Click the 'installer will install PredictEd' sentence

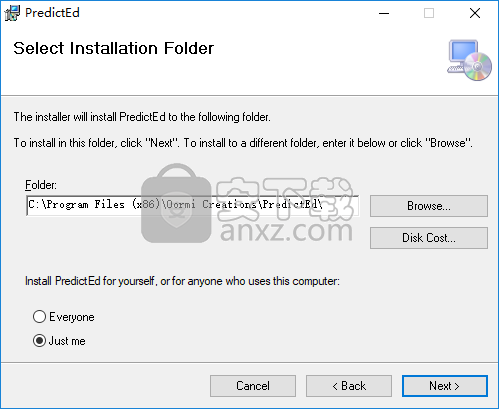pos(142,117)
